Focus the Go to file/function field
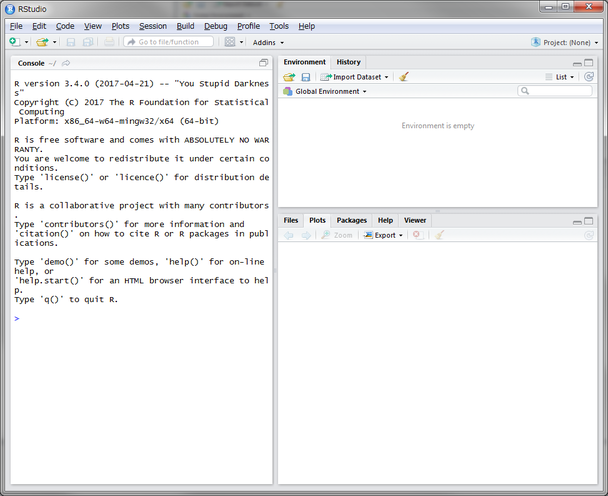This screenshot has height=496, width=608. [168, 42]
